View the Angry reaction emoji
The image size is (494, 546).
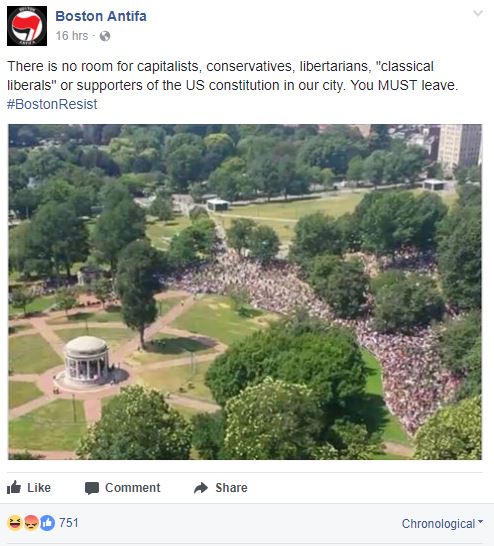tap(31, 523)
